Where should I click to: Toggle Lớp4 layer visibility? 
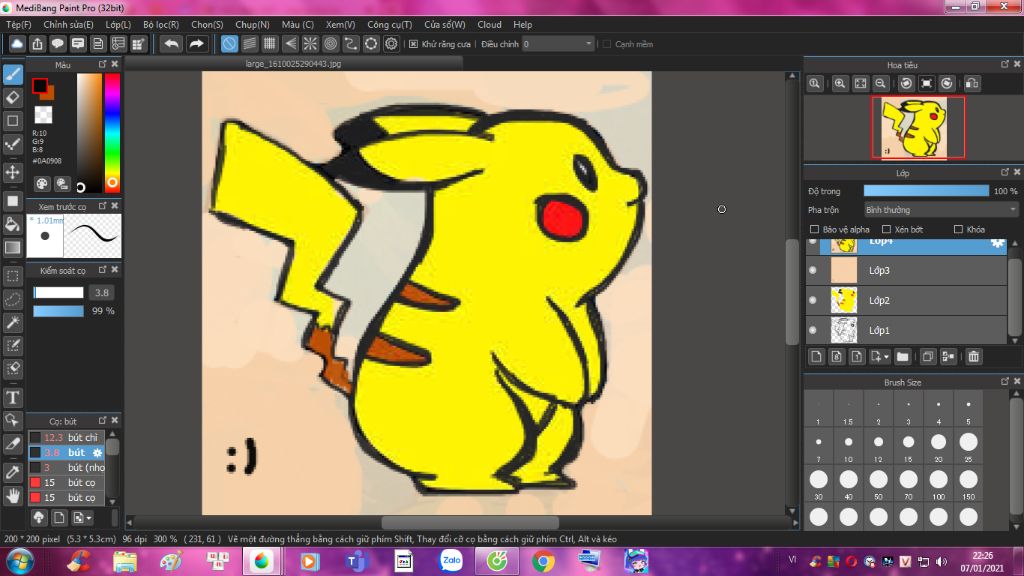[x=813, y=242]
